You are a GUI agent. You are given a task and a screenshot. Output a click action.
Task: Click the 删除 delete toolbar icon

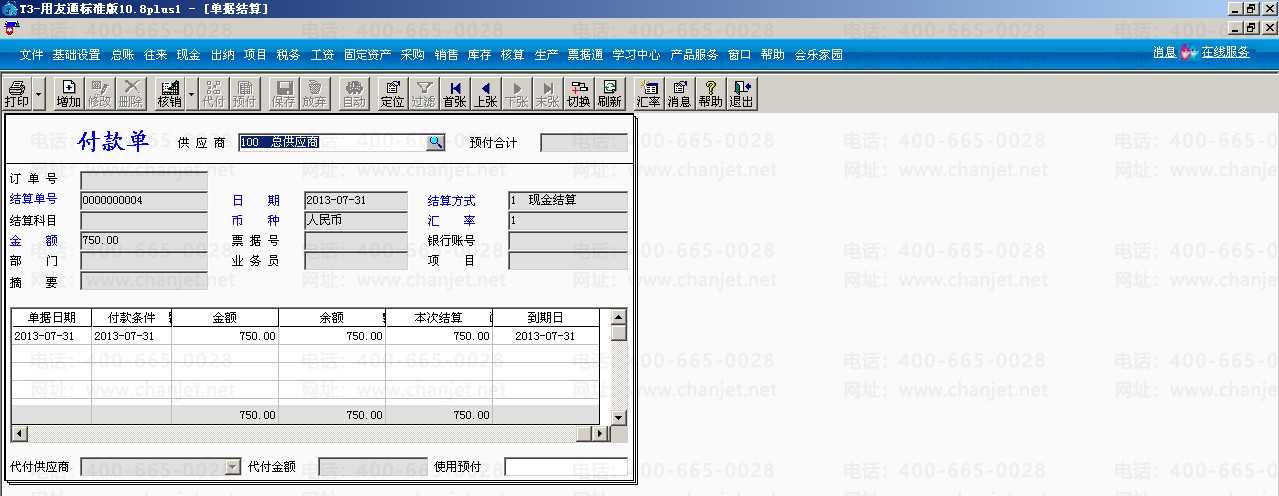pos(130,94)
